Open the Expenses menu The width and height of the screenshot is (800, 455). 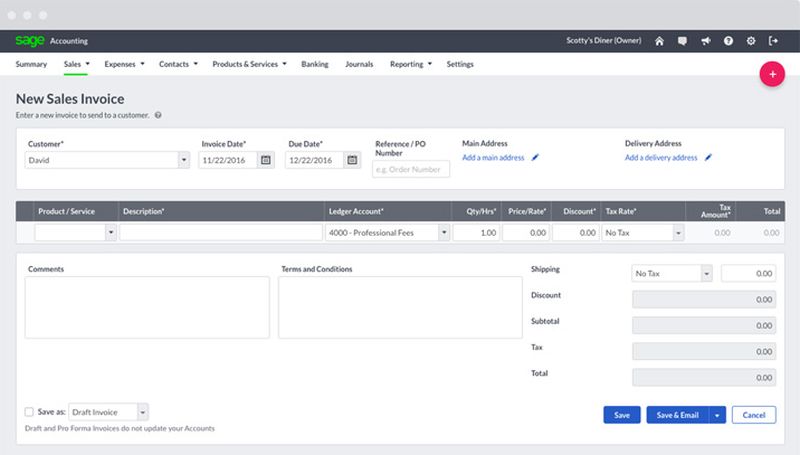pos(124,64)
